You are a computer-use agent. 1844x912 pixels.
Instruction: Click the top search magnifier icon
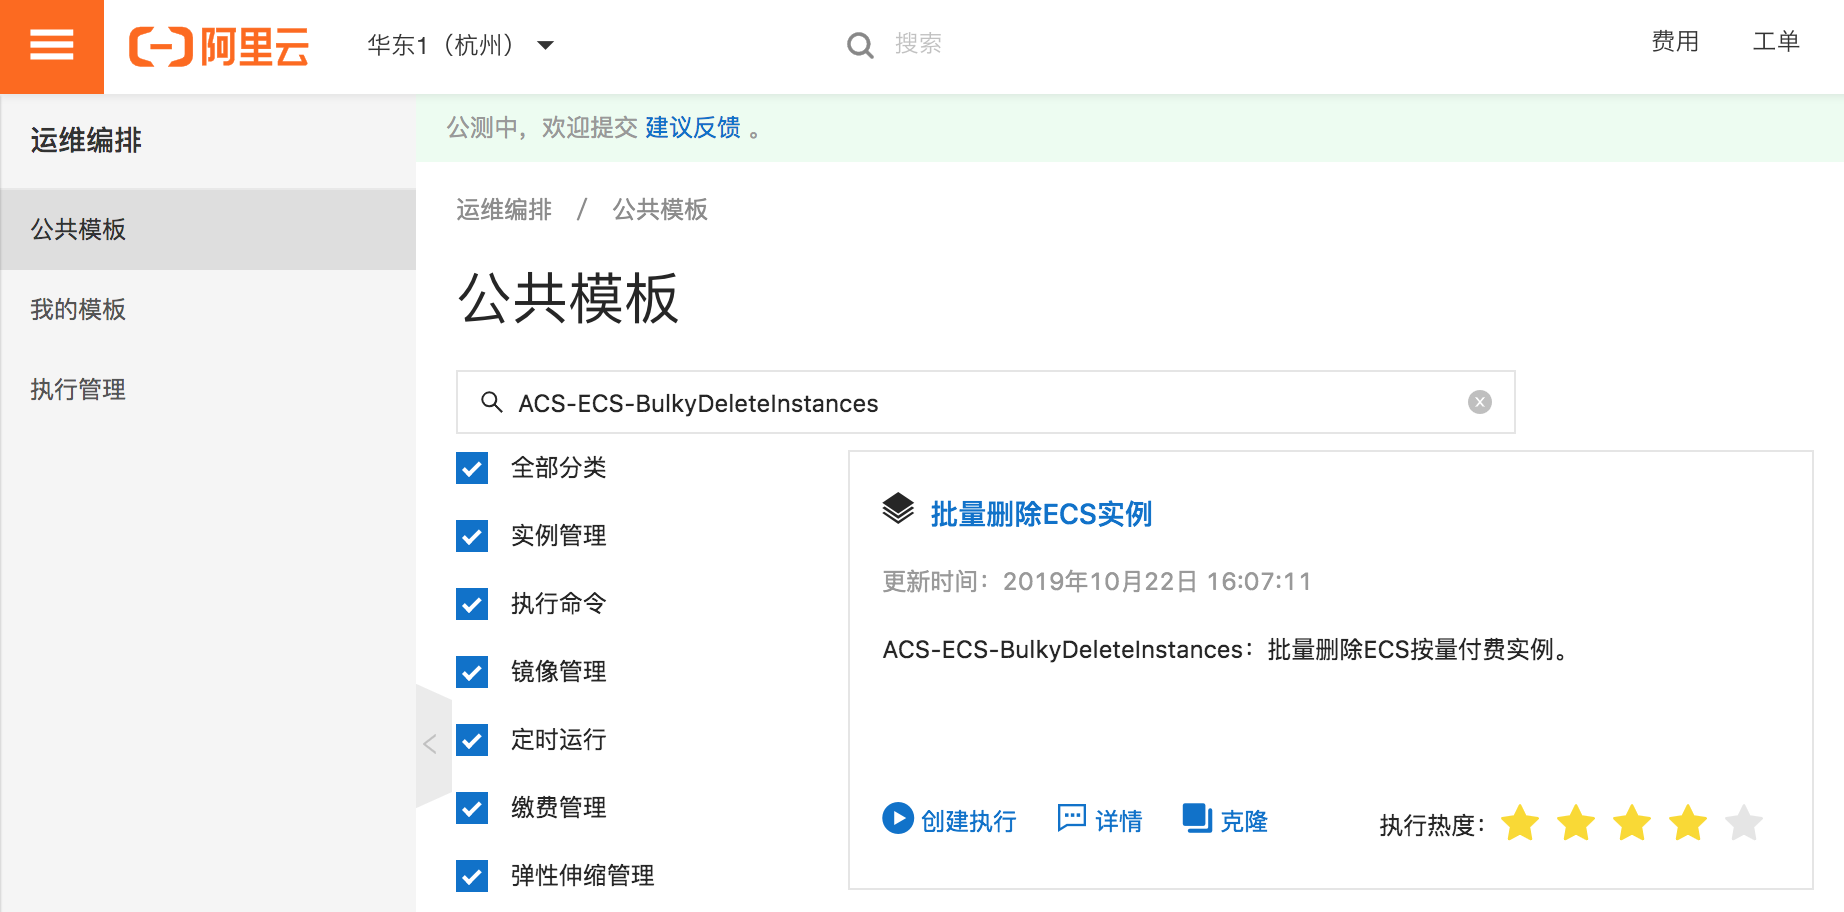click(860, 45)
